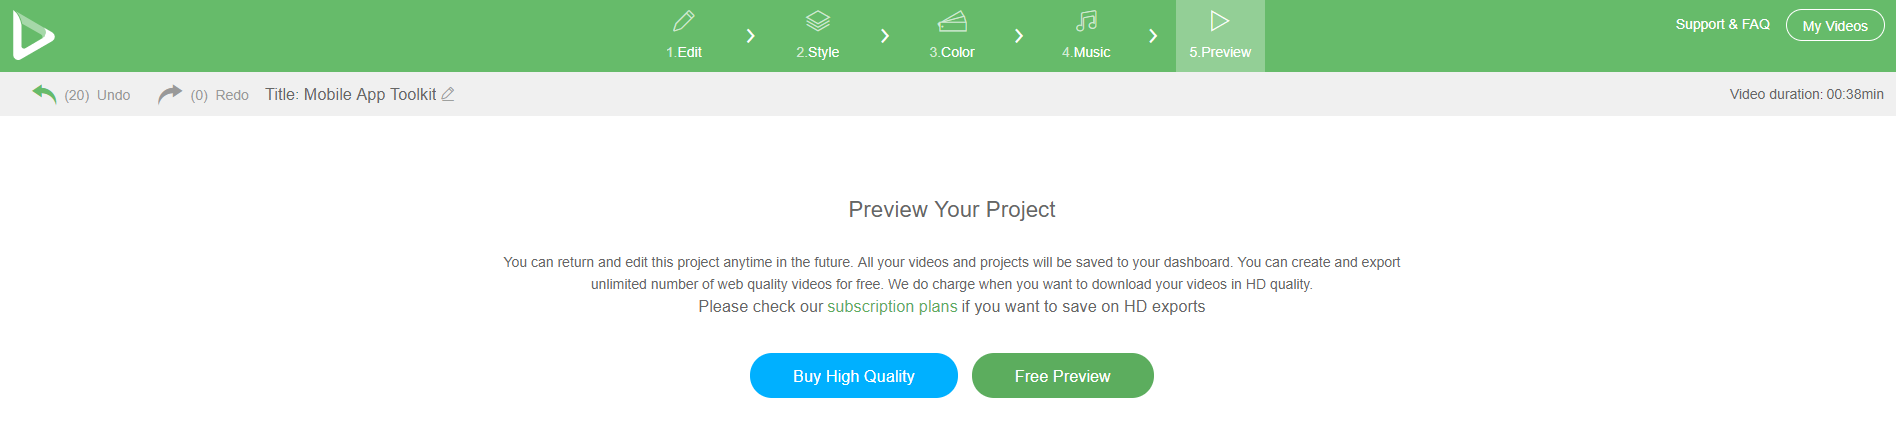Click the chevron after Color step
Image resolution: width=1896 pixels, height=434 pixels.
pyautogui.click(x=1019, y=36)
